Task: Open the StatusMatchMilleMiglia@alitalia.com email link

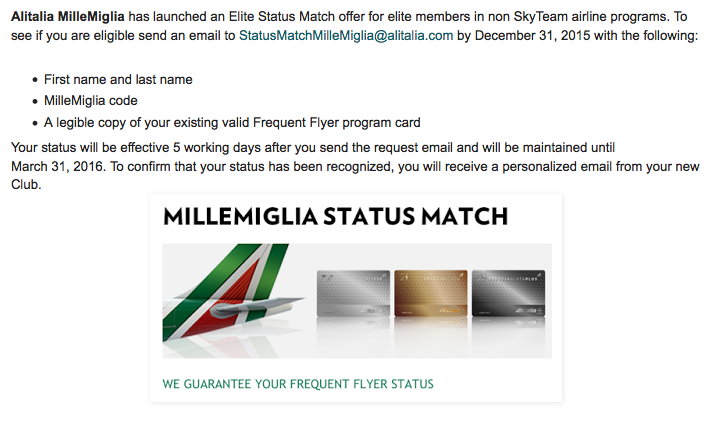Action: [345, 34]
